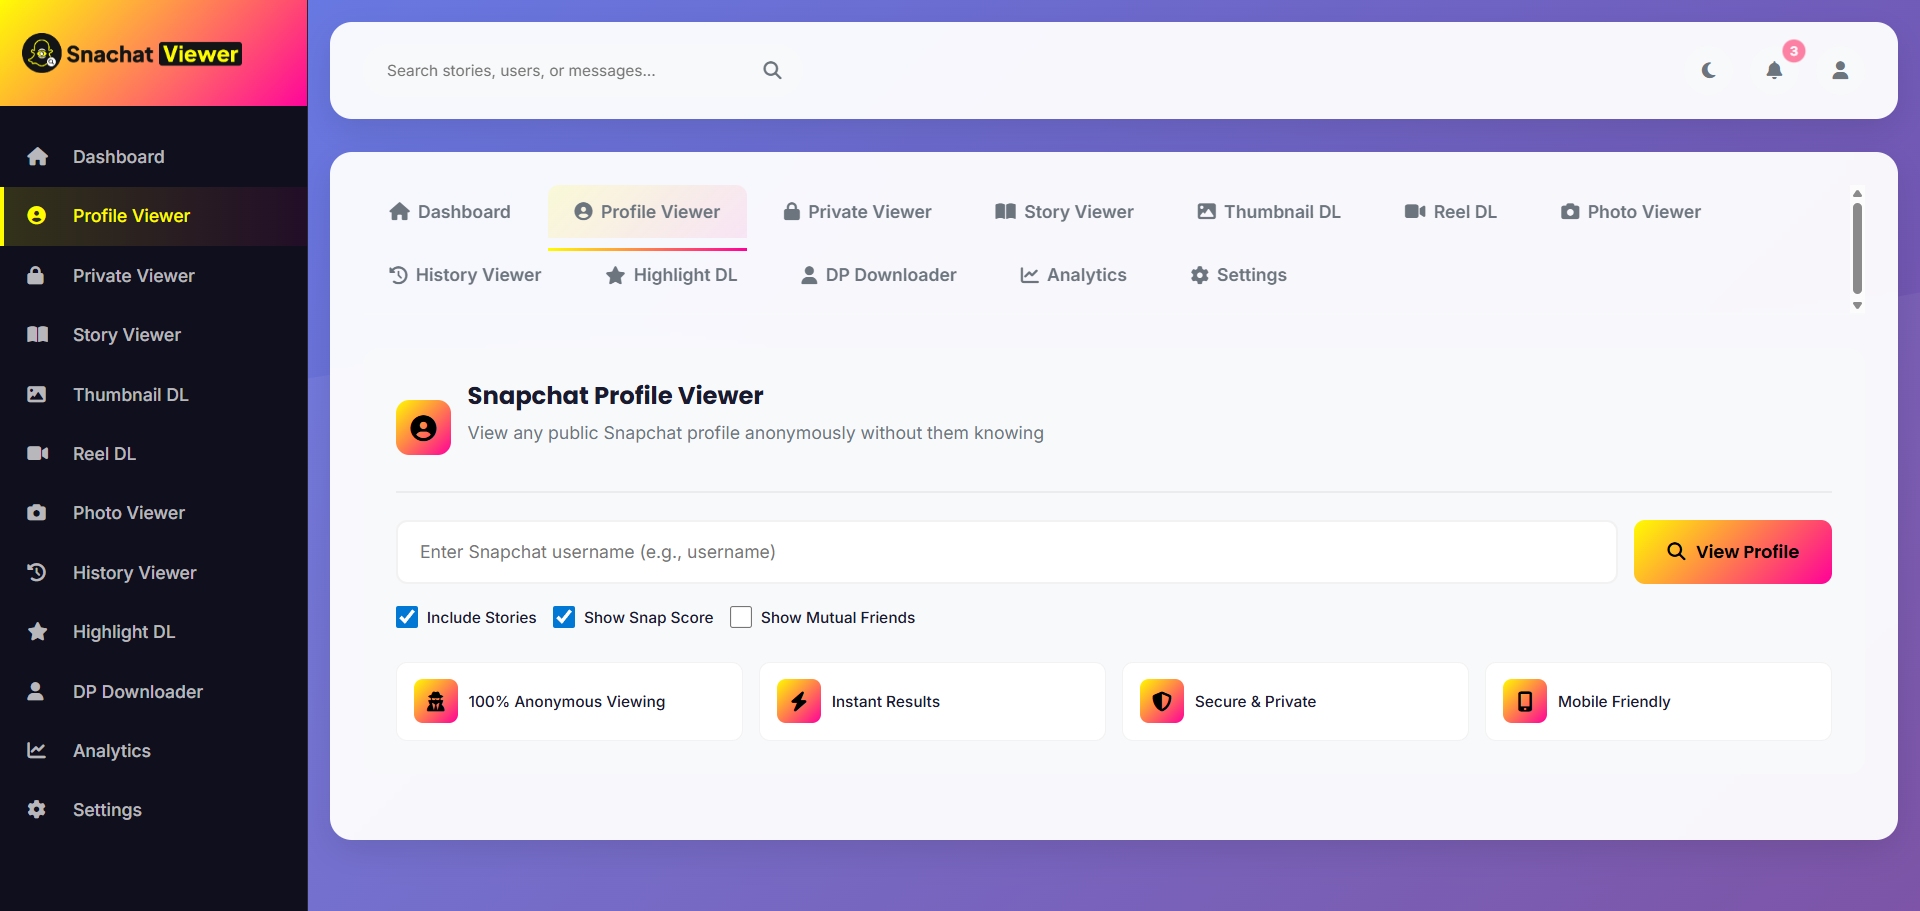The height and width of the screenshot is (911, 1920).
Task: Click the View Profile button
Action: pos(1732,551)
